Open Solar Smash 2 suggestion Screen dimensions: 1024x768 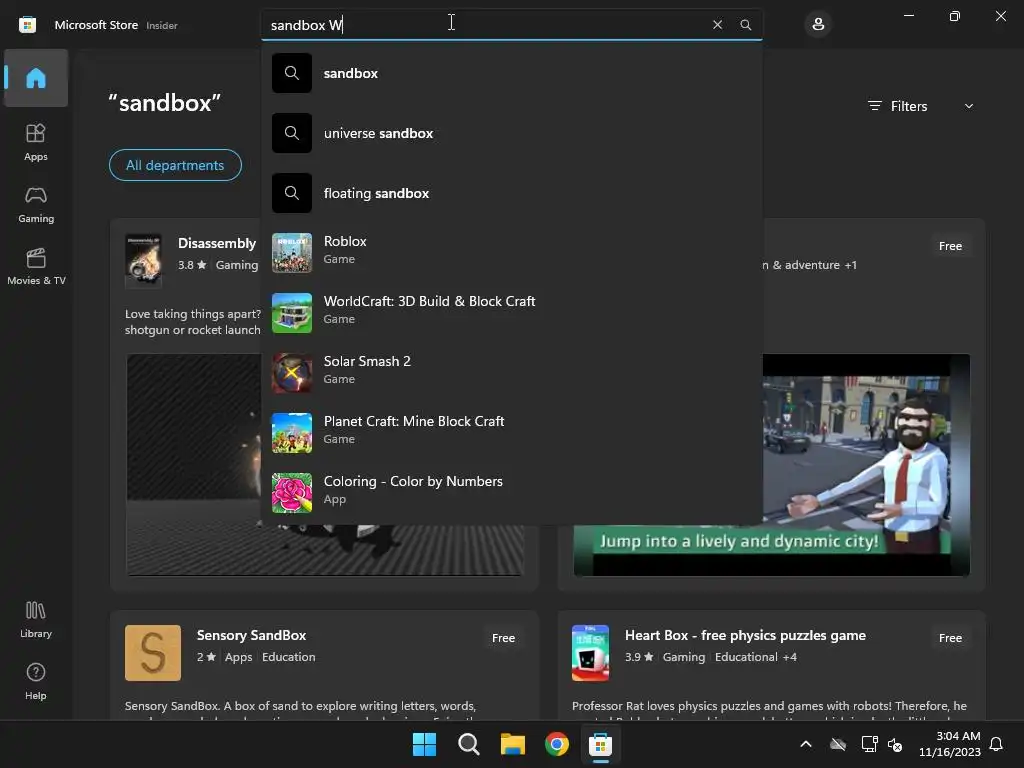pos(511,372)
